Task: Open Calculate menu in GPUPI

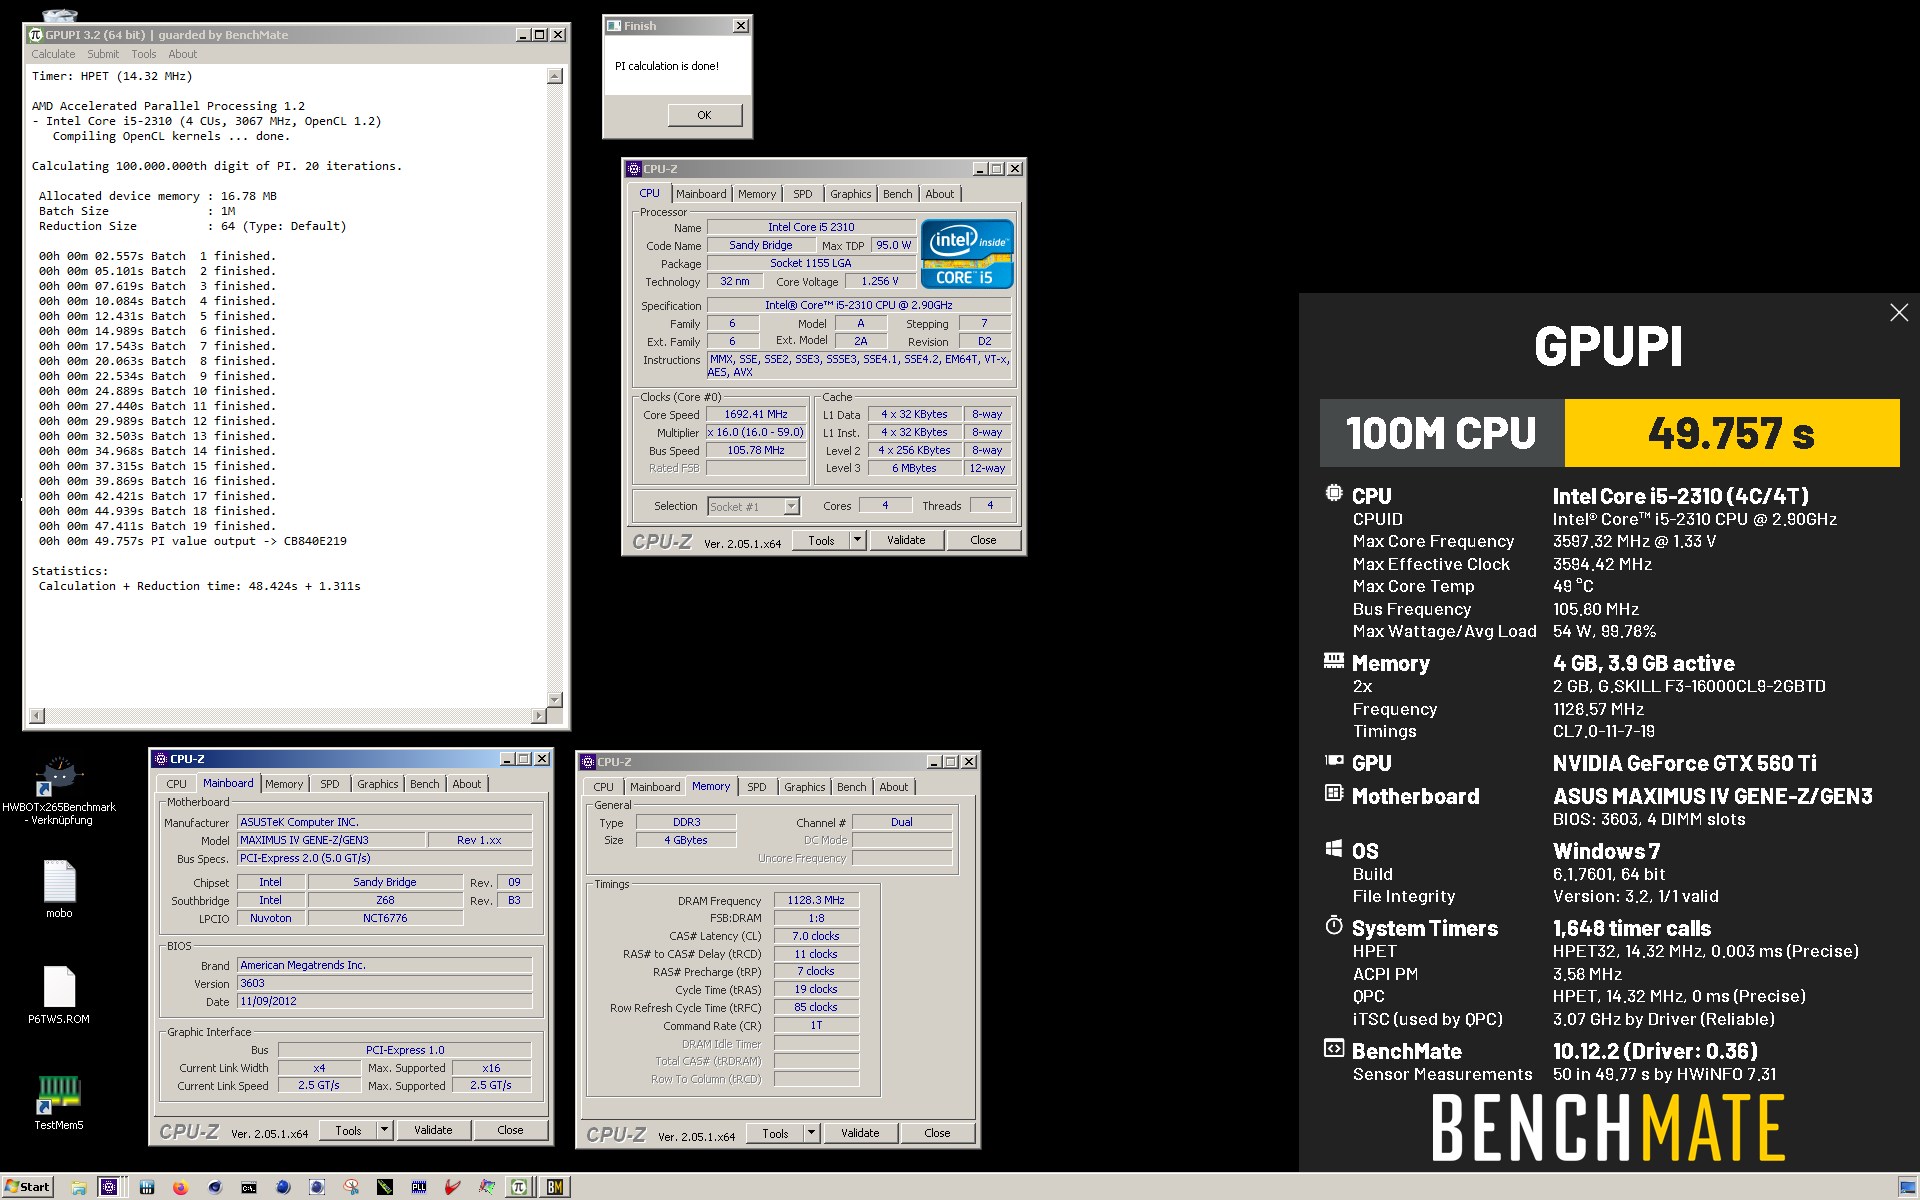Action: pyautogui.click(x=53, y=54)
